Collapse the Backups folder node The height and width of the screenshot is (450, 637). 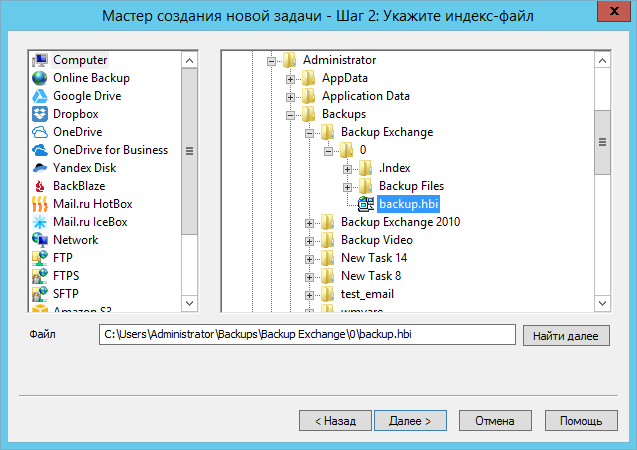291,115
